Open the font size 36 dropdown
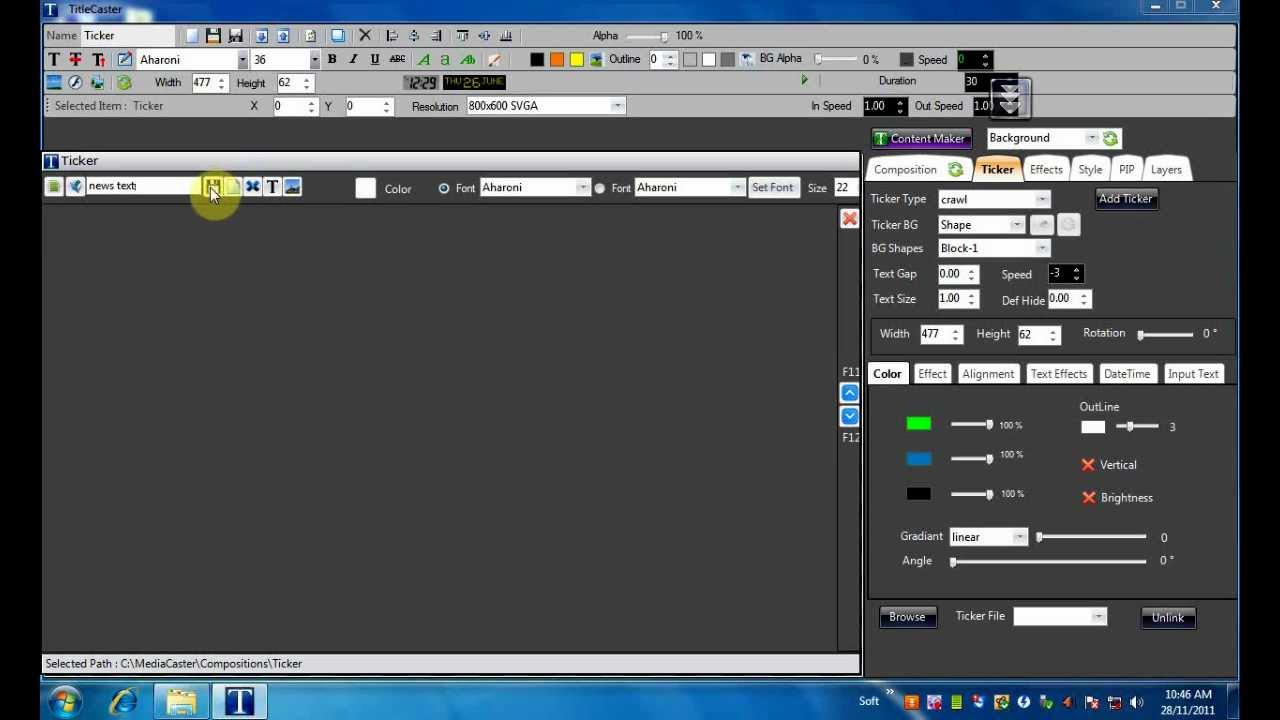Screen dimensions: 1280x720 click(x=314, y=60)
